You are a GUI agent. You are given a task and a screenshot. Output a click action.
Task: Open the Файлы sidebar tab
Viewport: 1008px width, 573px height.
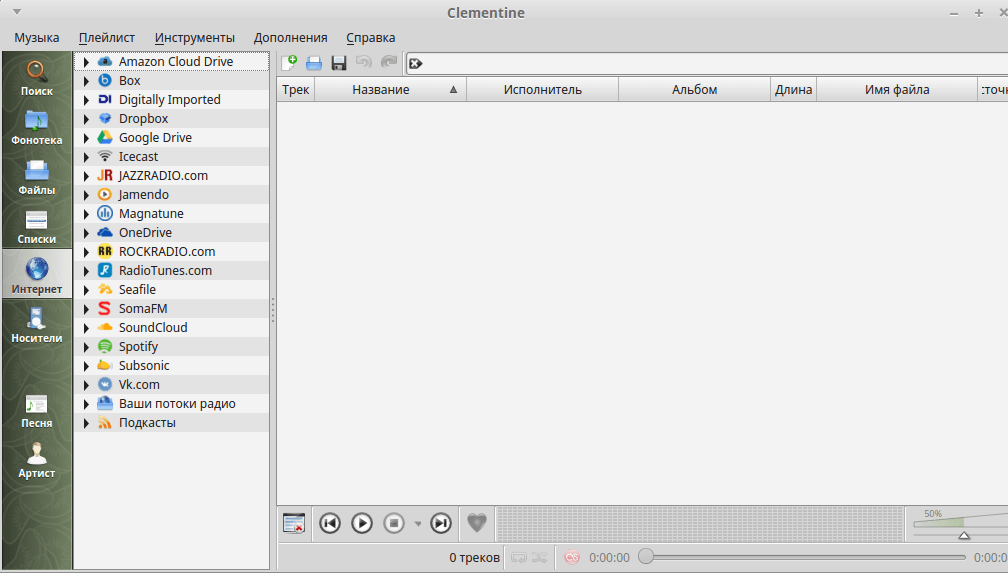pyautogui.click(x=37, y=177)
